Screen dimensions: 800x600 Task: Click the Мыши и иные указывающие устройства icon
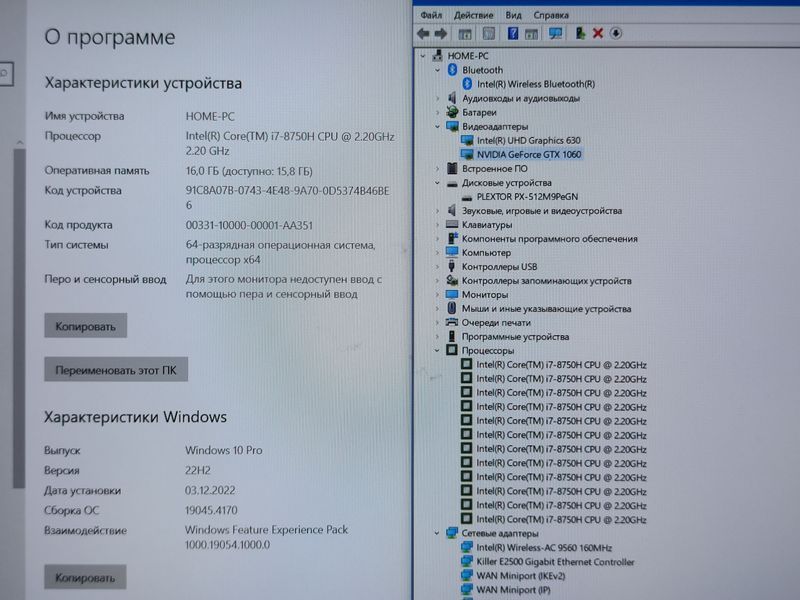click(x=452, y=308)
